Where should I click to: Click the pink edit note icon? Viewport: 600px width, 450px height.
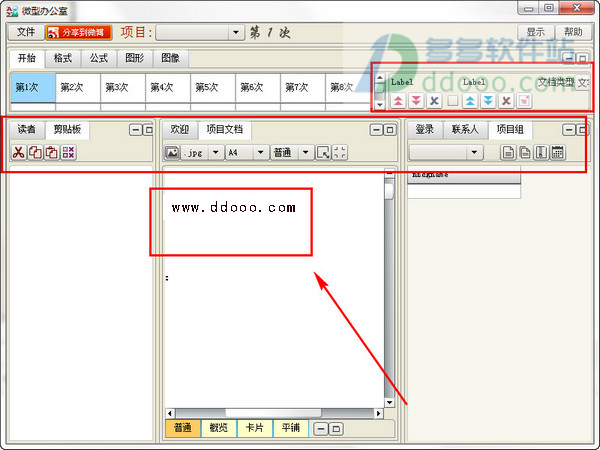(x=524, y=101)
